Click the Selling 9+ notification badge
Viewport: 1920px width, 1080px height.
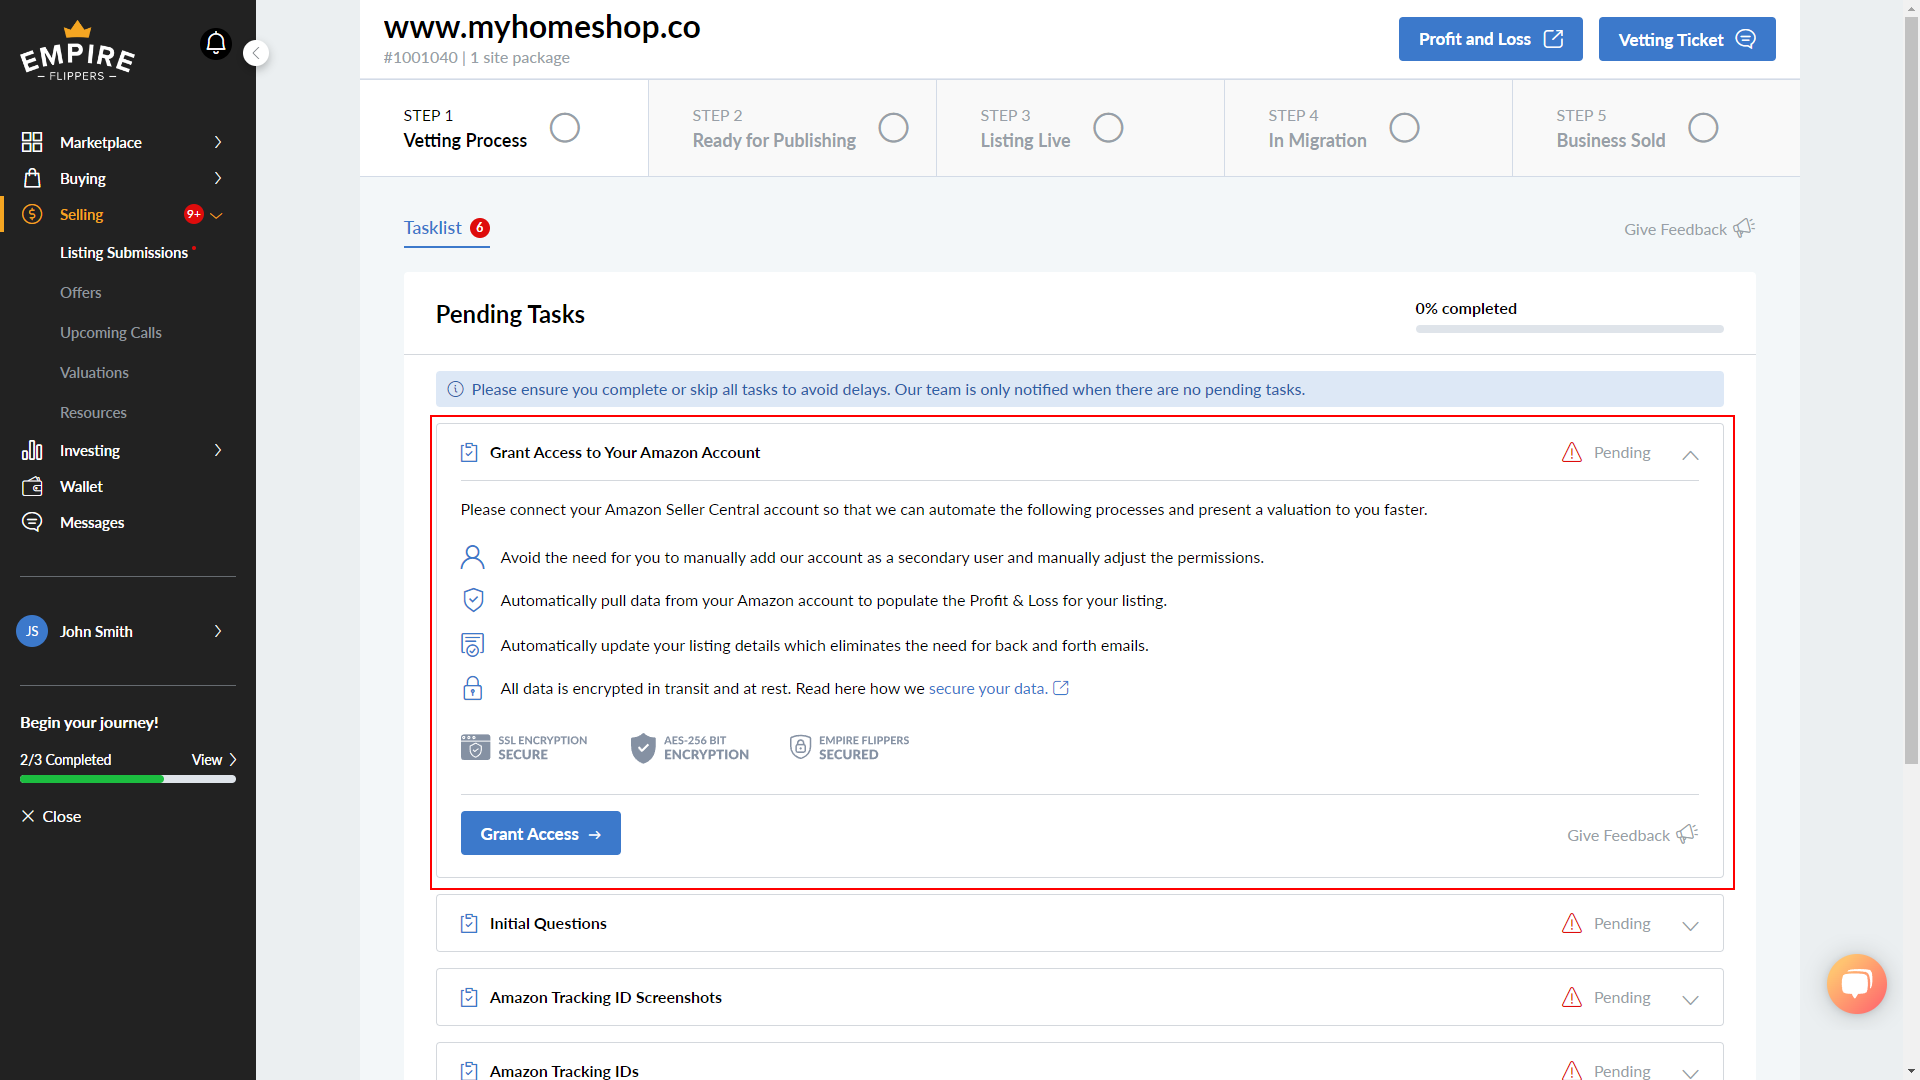(x=193, y=214)
